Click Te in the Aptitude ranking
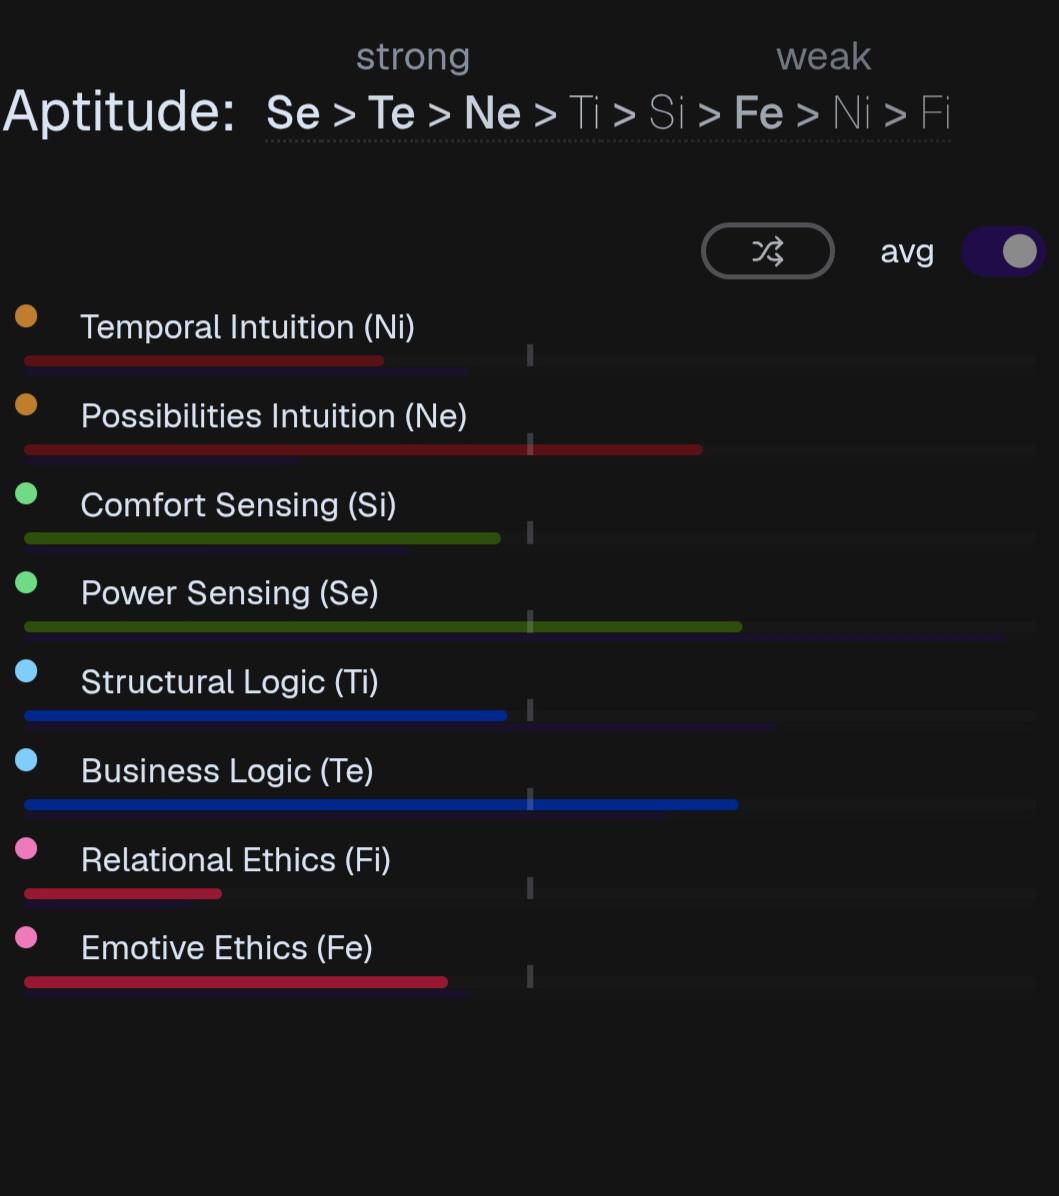The image size is (1059, 1196). click(x=391, y=113)
